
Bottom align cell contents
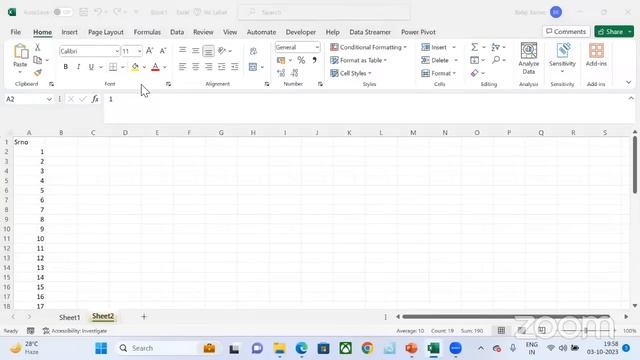208,51
